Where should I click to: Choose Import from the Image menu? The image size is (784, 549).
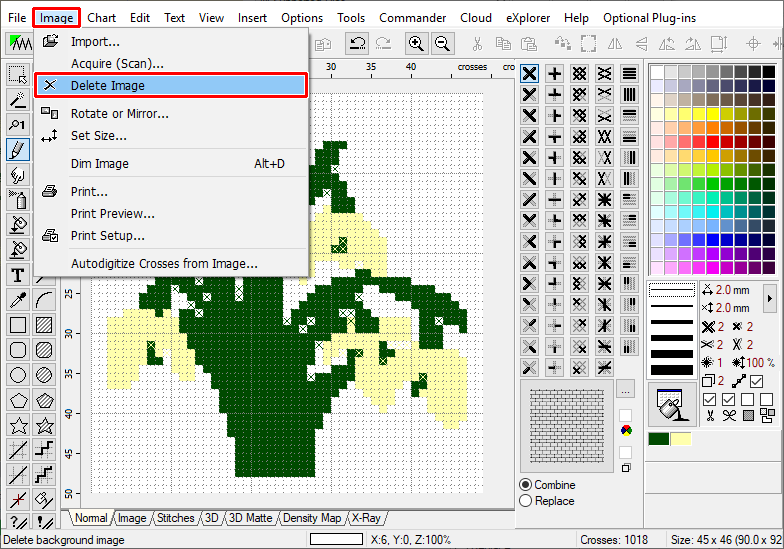coord(170,42)
